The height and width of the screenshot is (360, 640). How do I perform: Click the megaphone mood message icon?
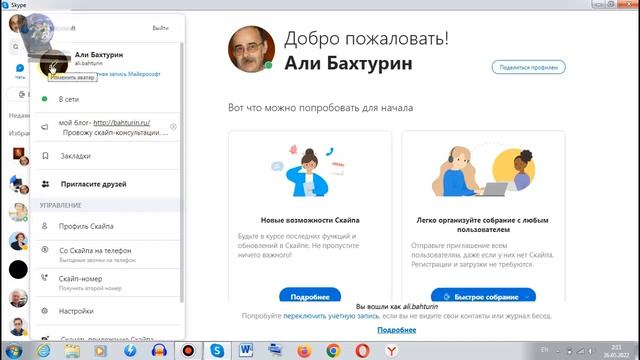click(45, 127)
